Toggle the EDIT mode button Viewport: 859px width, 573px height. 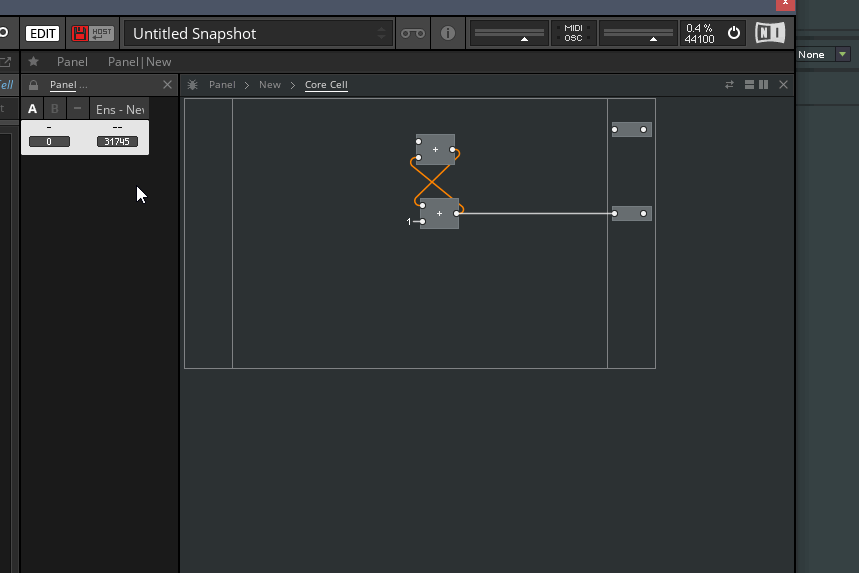pyautogui.click(x=42, y=33)
